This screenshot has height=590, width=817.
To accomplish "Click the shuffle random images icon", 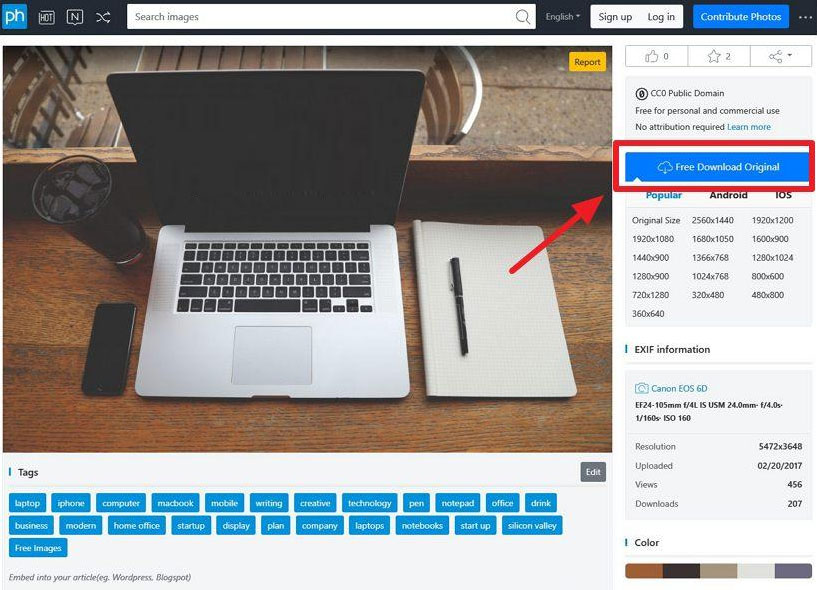I will coord(103,17).
